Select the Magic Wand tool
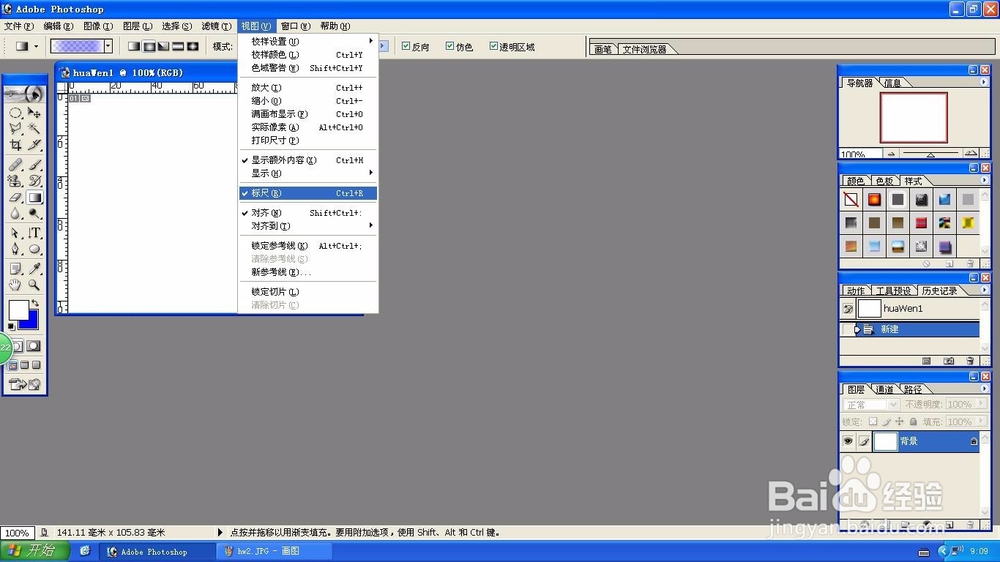This screenshot has height=562, width=1000. click(x=34, y=129)
